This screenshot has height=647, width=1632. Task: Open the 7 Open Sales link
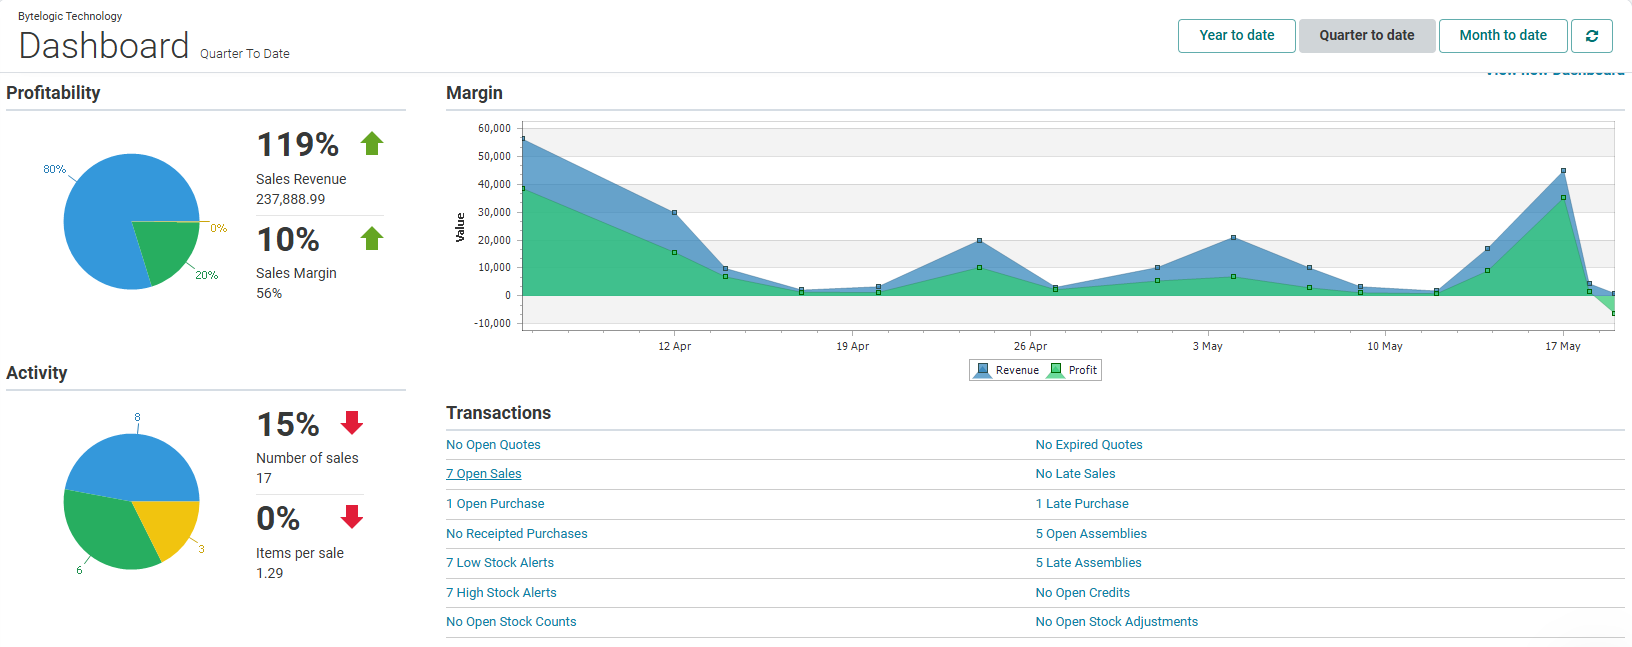484,474
